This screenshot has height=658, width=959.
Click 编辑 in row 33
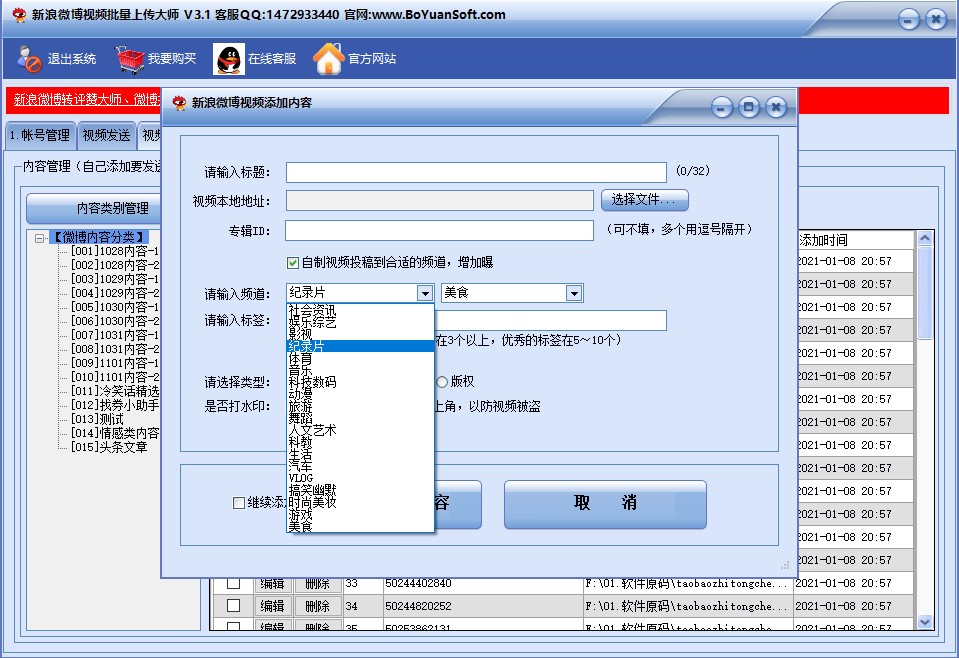tap(272, 583)
